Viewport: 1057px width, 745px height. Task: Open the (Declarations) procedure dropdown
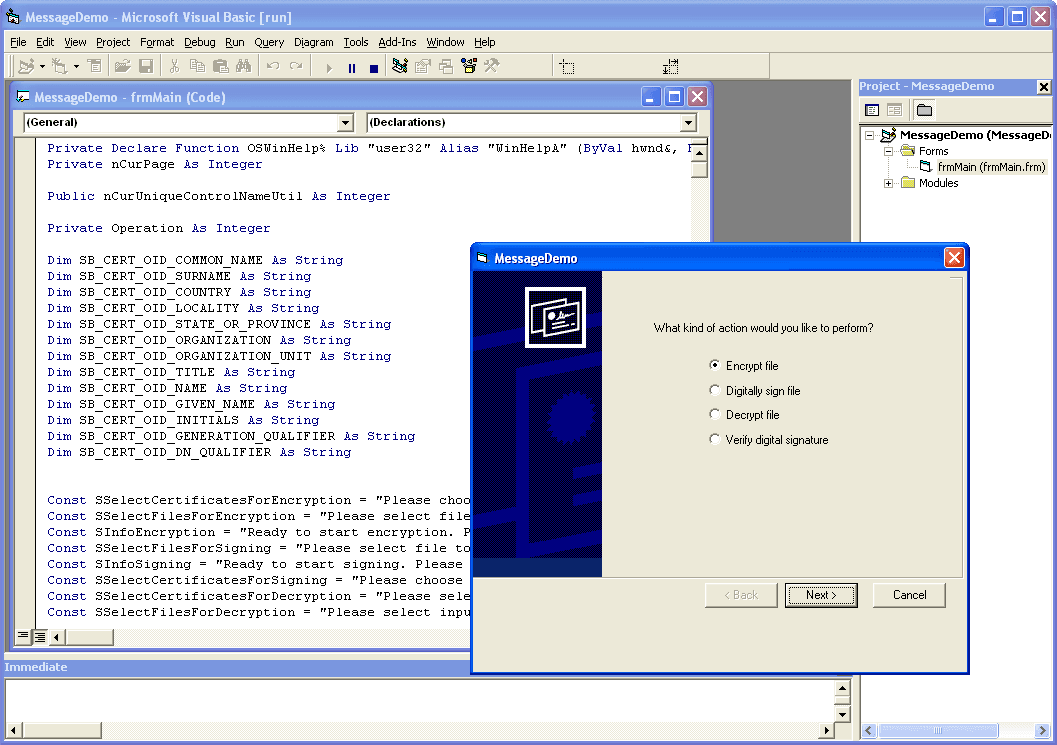click(688, 123)
